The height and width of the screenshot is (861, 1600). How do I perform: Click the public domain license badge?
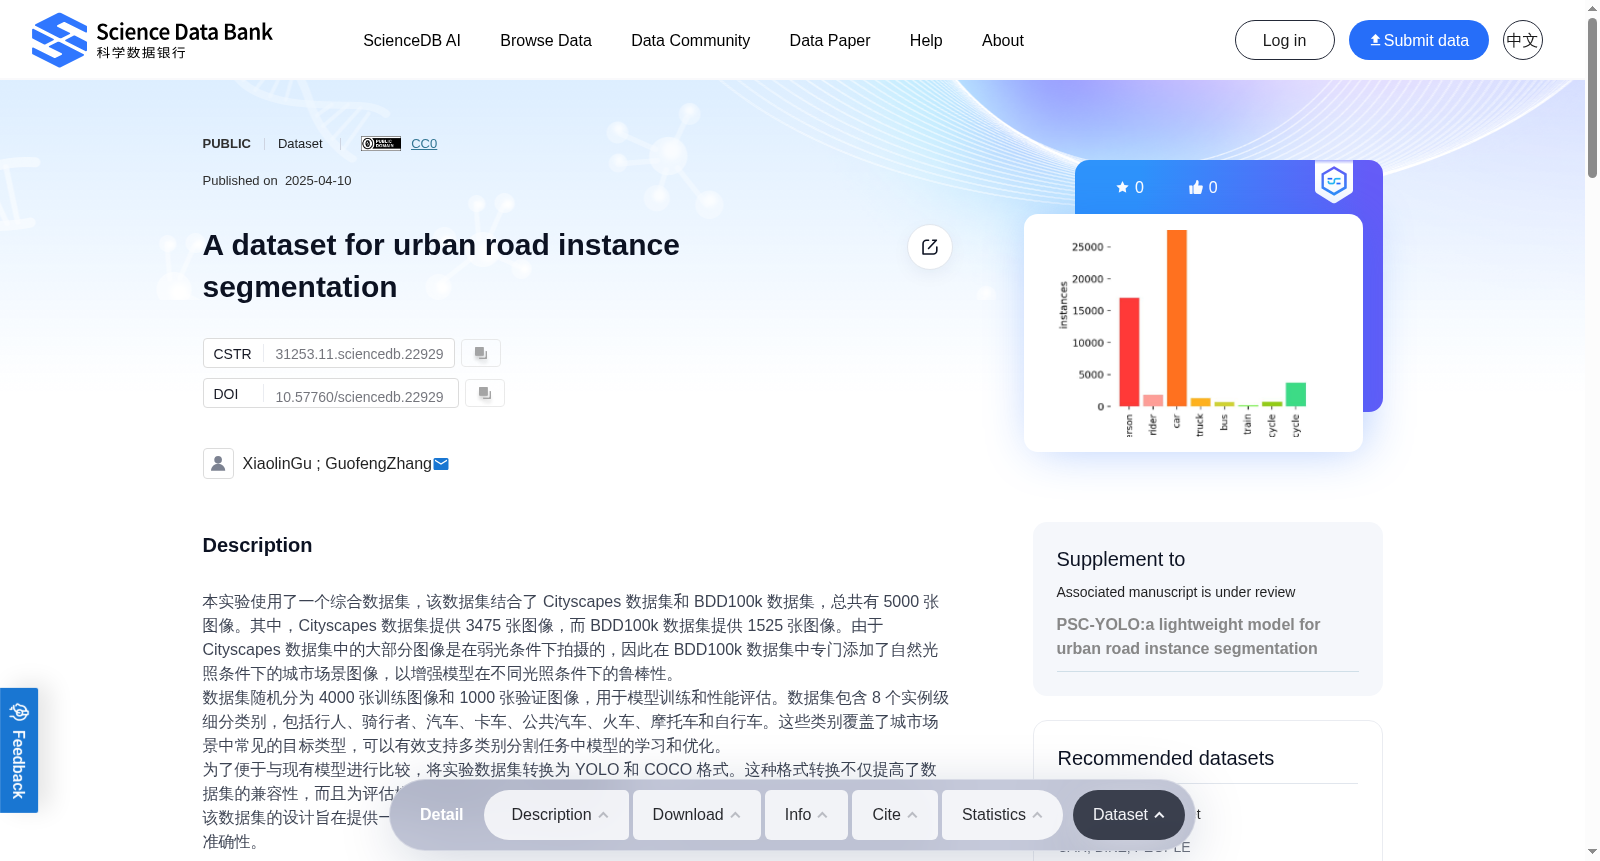pyautogui.click(x=381, y=143)
